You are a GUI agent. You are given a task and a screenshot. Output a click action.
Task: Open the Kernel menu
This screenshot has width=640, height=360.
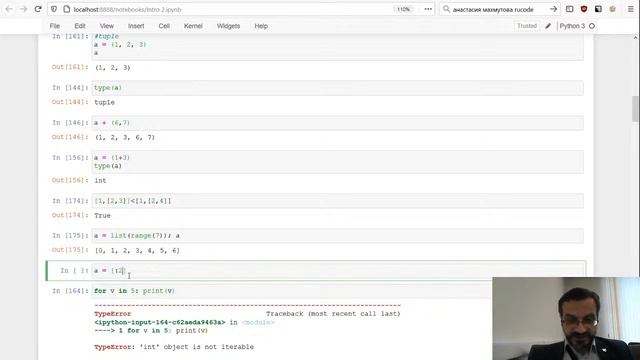(193, 26)
